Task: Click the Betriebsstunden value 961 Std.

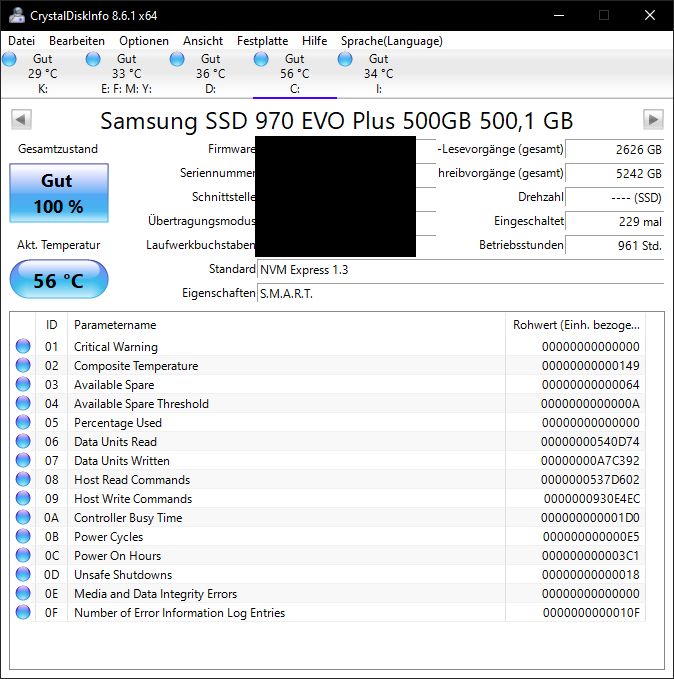Action: (x=614, y=246)
